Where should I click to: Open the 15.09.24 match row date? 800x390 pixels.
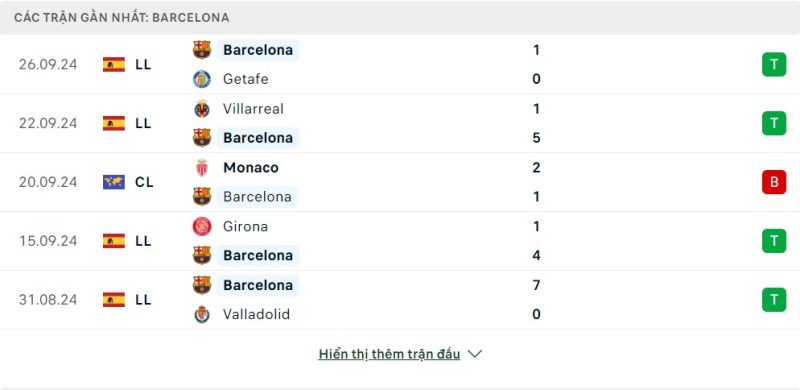[48, 241]
